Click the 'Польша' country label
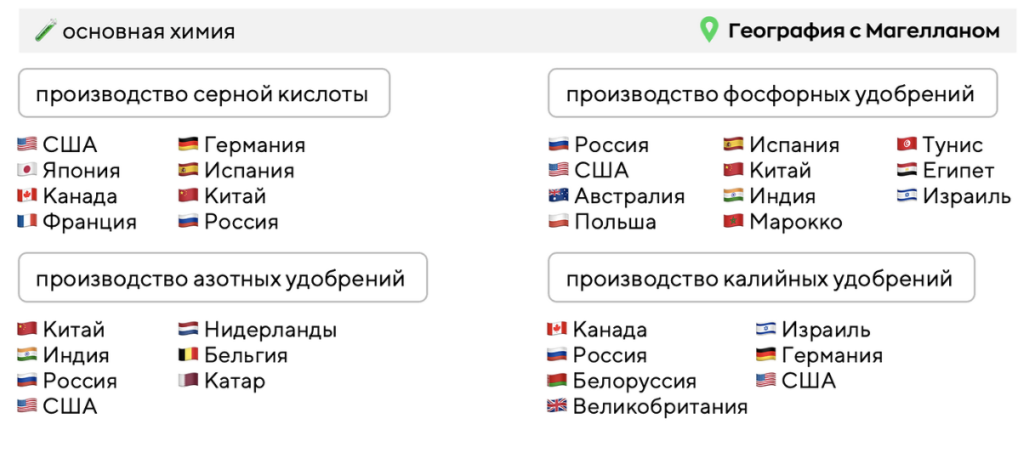 point(615,222)
